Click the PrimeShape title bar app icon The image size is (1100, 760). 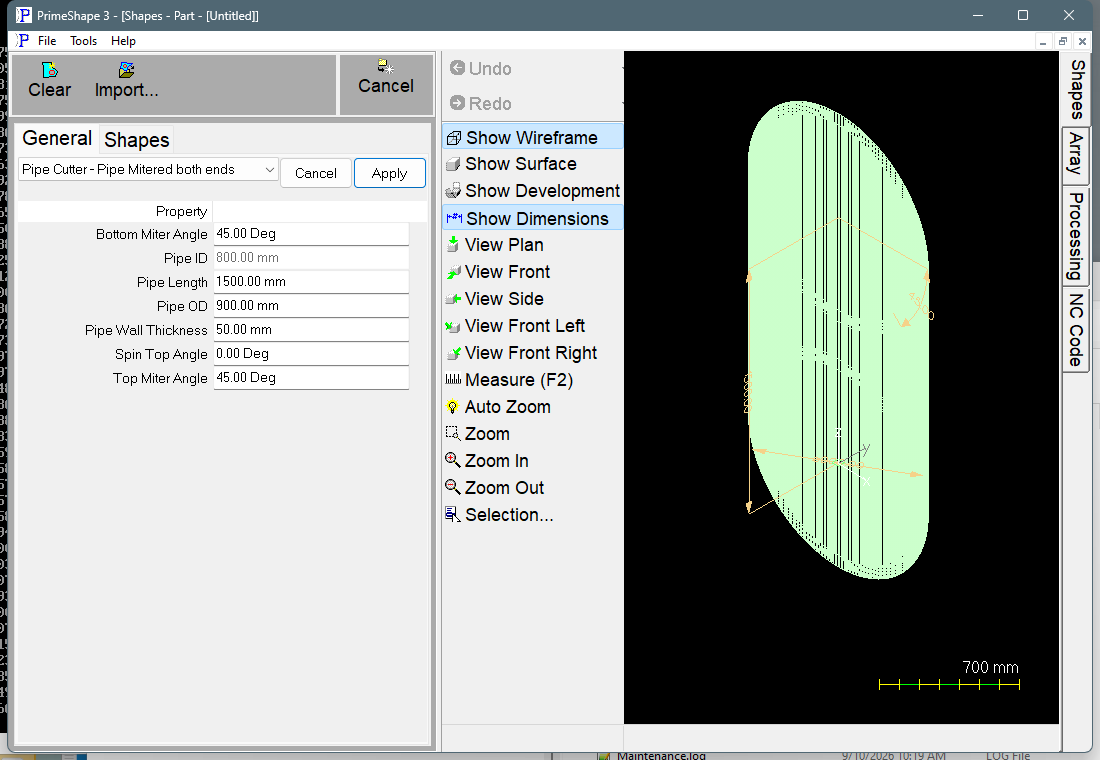tap(24, 15)
